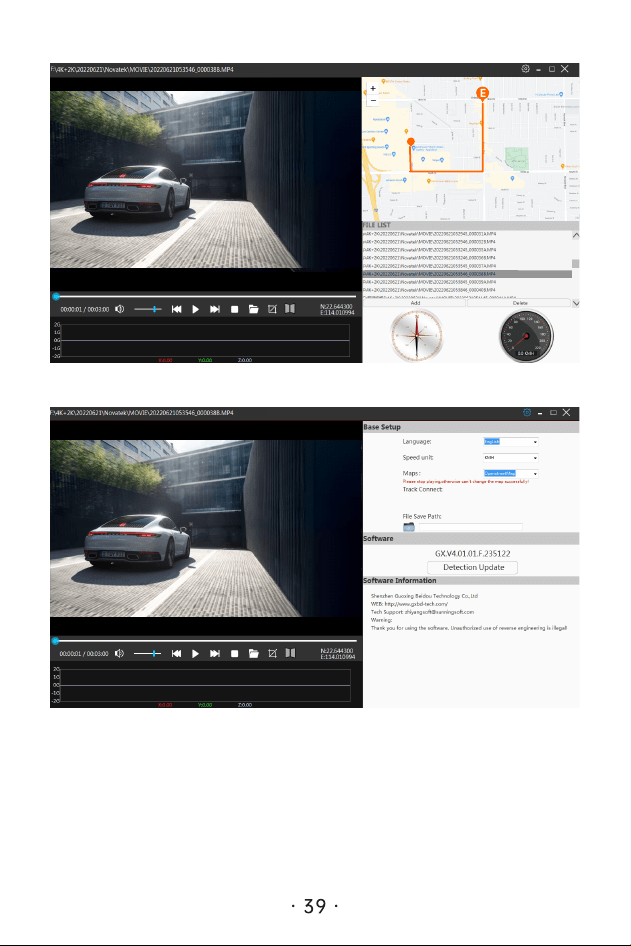Select the highlighted file list row

point(467,274)
